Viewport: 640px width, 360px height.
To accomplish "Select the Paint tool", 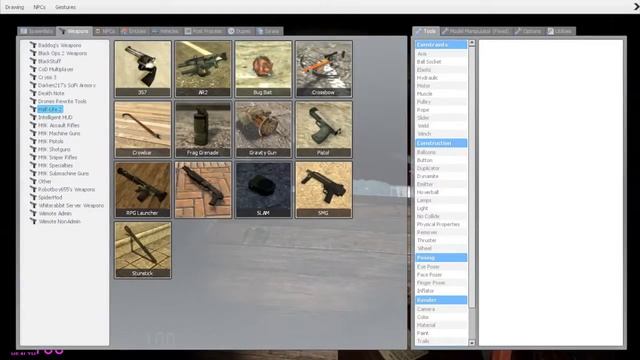I will click(441, 333).
